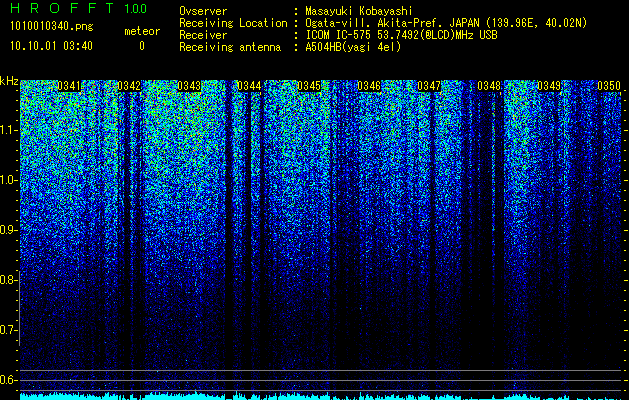
Task: Click the A504HB(yagi 4el) antenna text
Action: (x=353, y=47)
